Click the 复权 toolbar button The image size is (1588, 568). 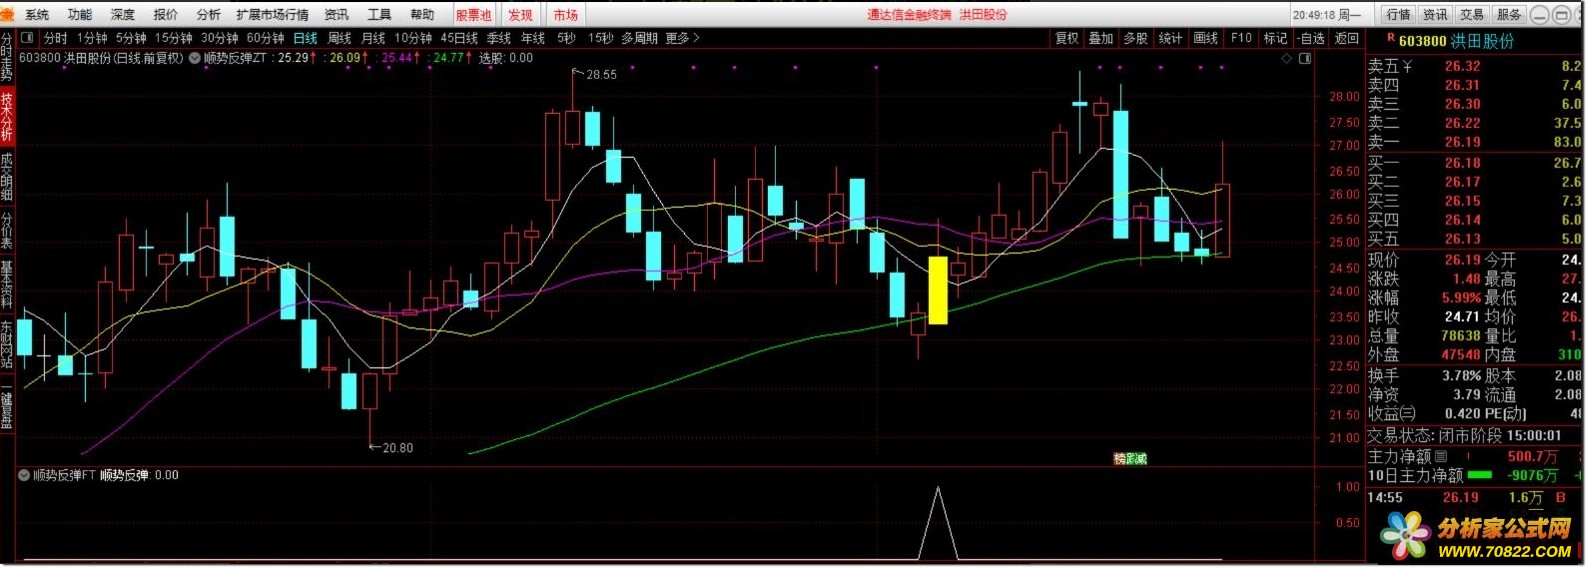[1068, 38]
